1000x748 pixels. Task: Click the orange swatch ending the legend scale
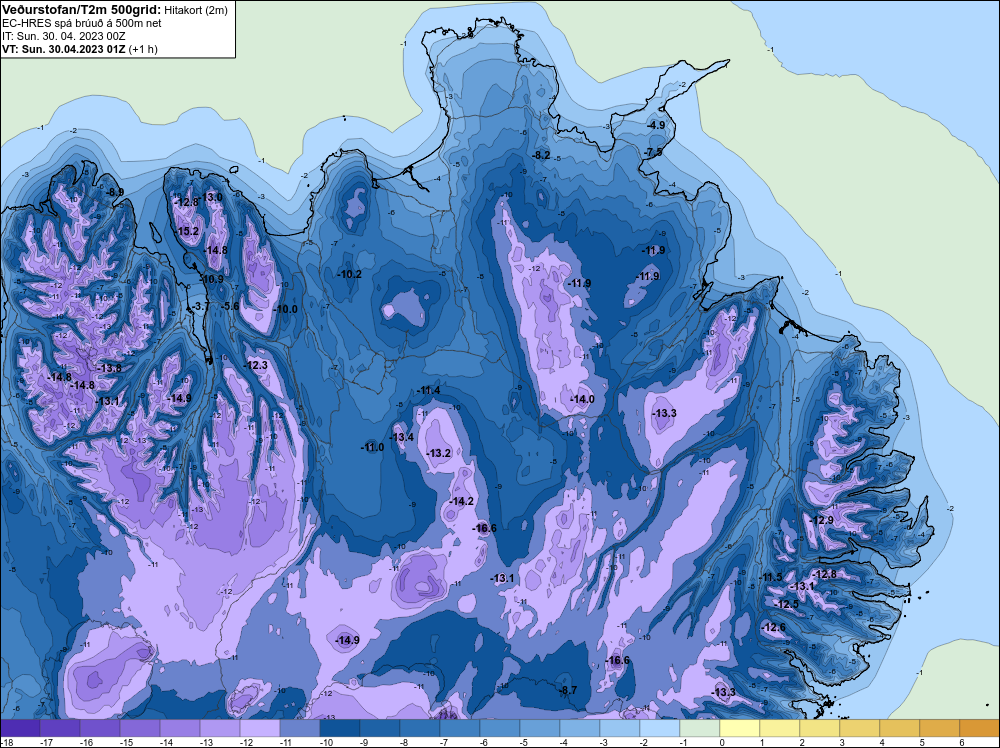point(980,728)
